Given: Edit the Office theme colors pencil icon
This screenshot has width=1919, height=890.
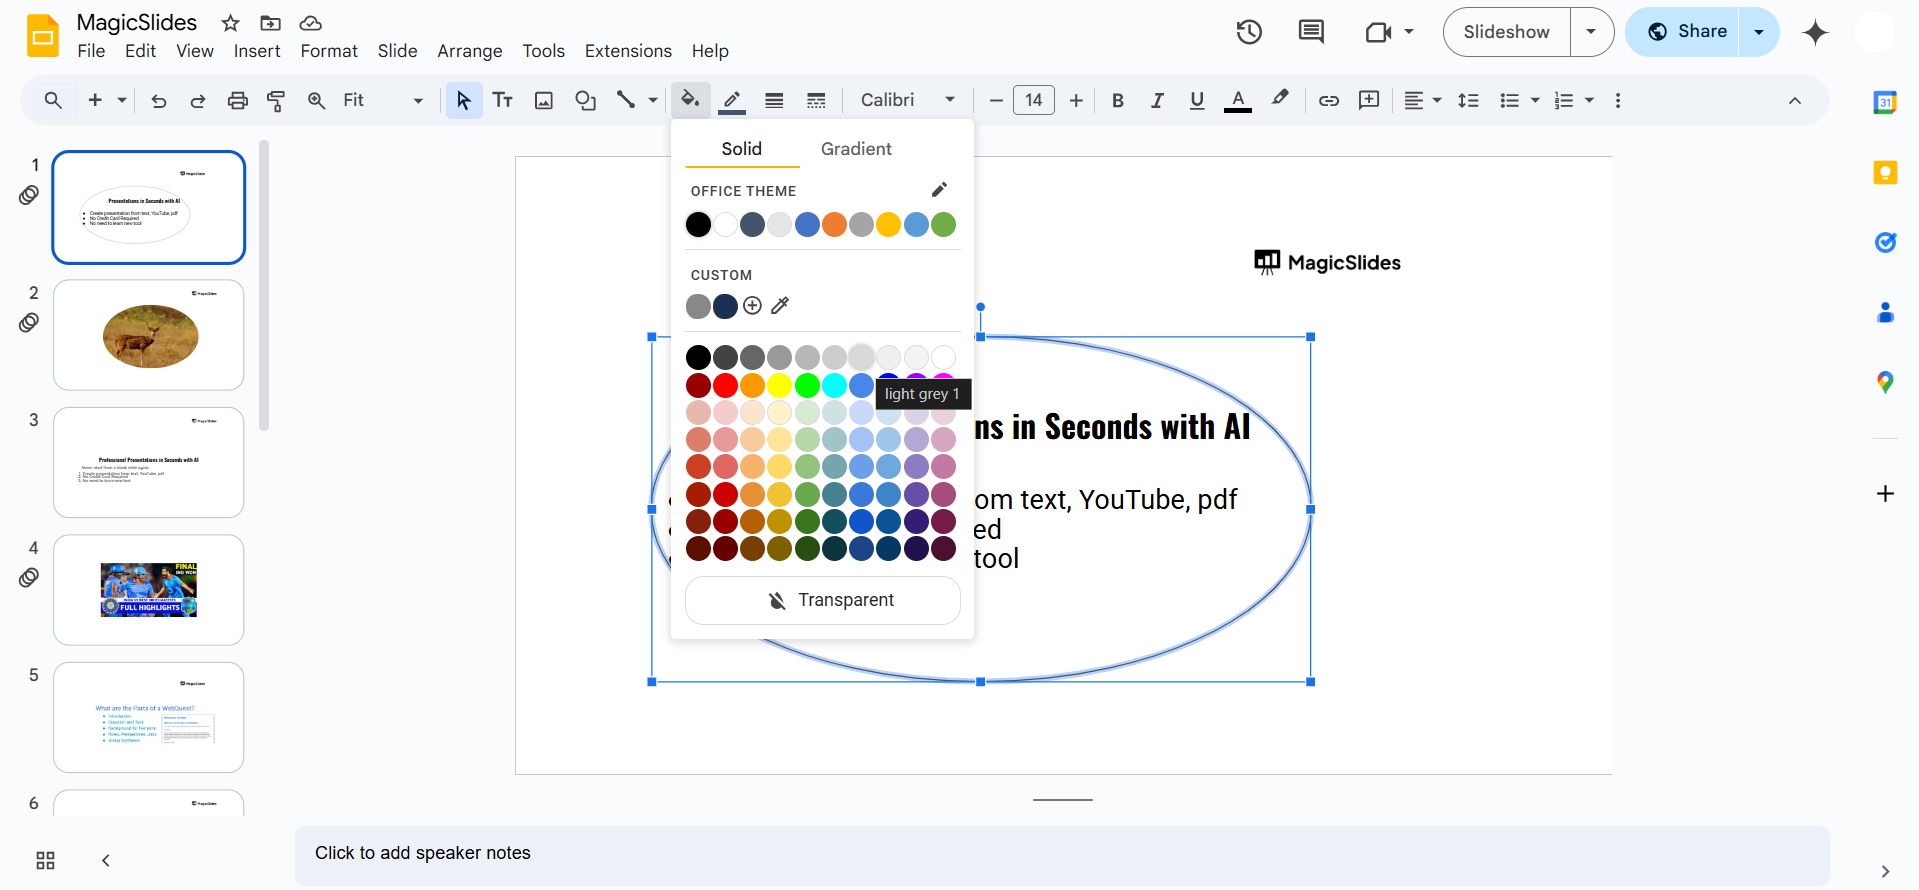Looking at the screenshot, I should coord(939,190).
